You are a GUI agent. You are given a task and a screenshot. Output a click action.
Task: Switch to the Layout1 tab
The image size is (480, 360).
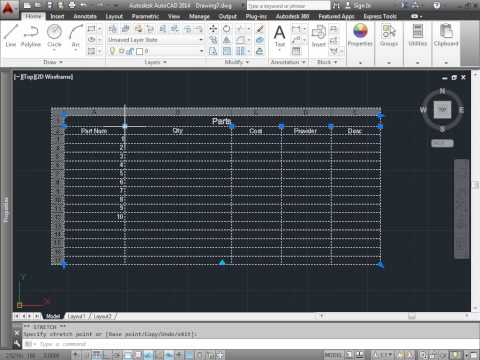pyautogui.click(x=77, y=316)
